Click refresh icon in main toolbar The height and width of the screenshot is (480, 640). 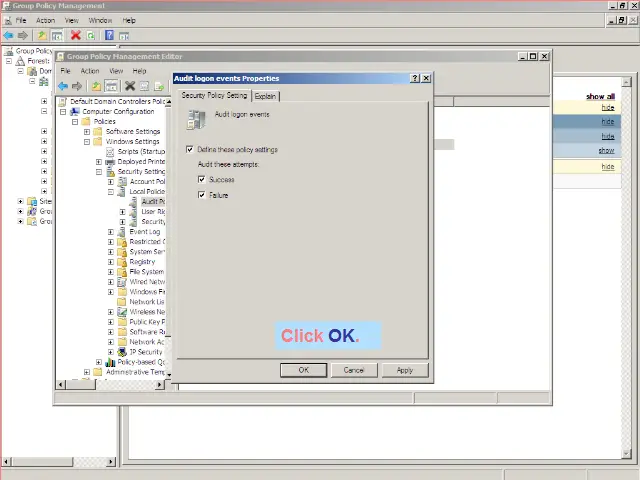pos(91,36)
